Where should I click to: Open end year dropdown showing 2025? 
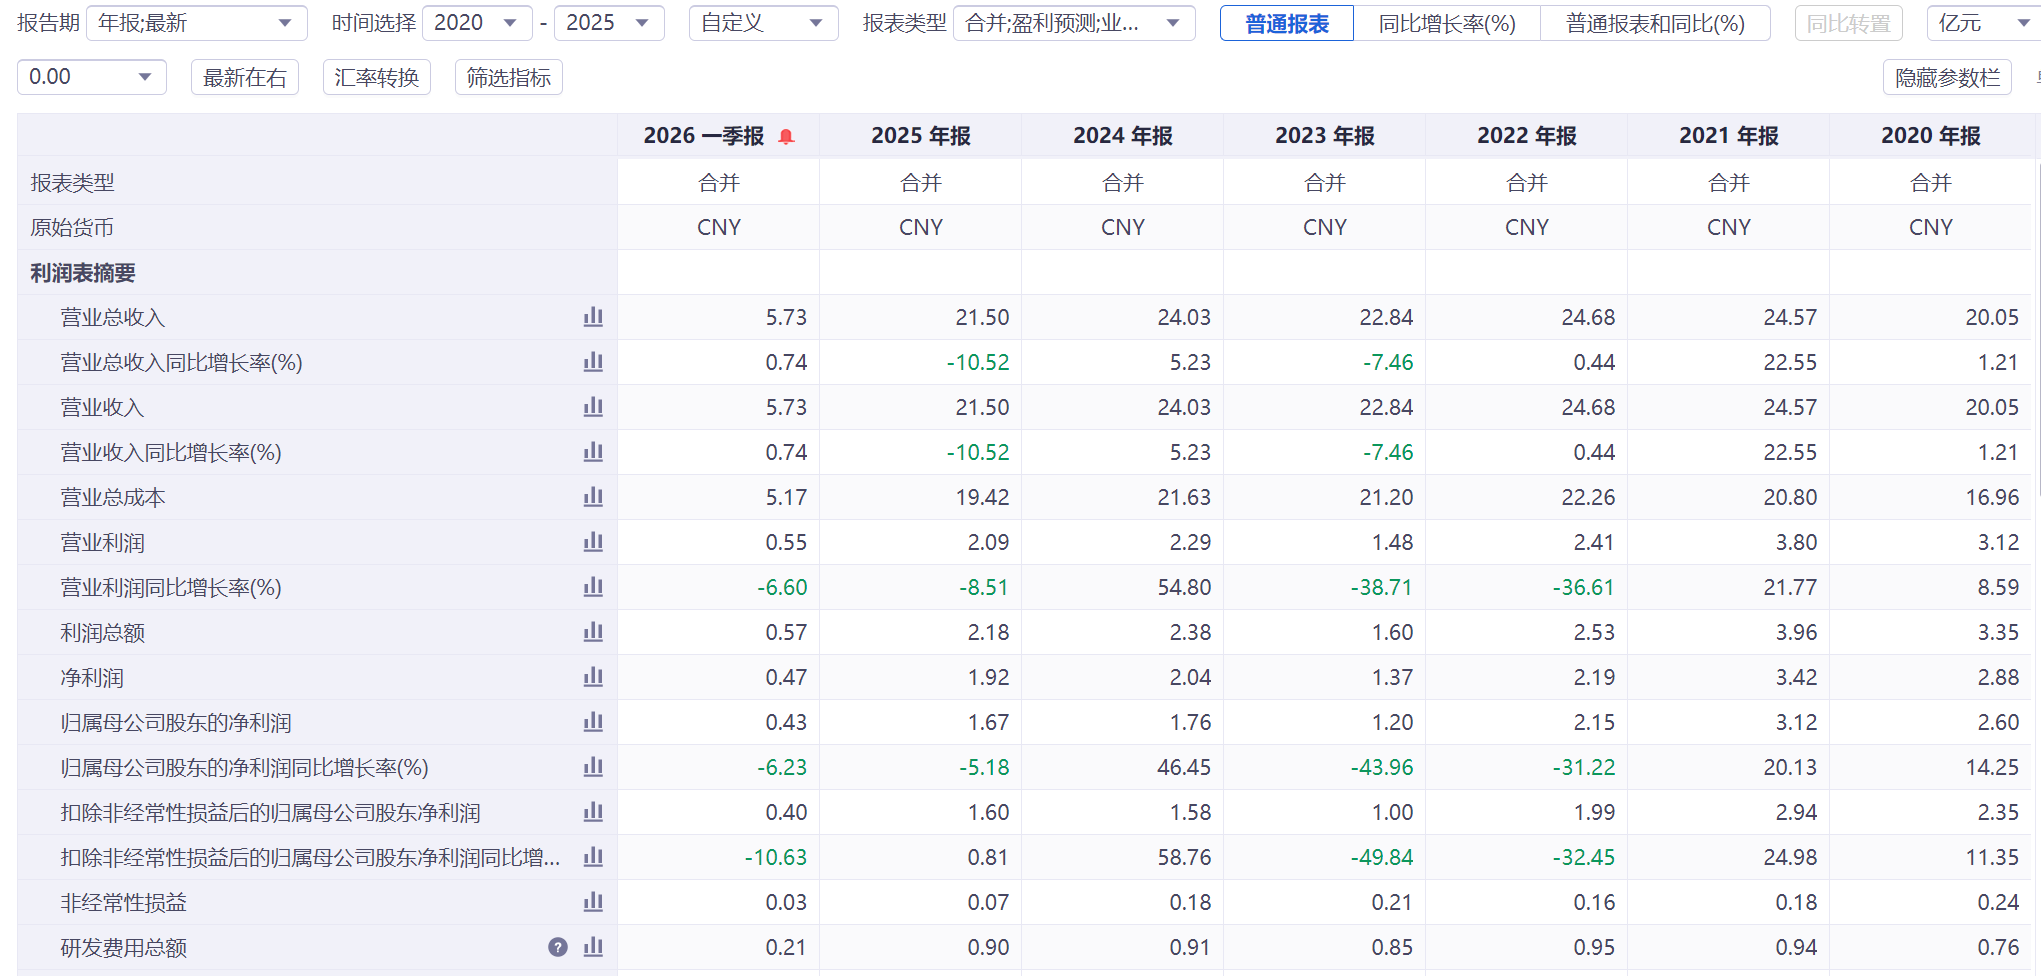click(609, 23)
